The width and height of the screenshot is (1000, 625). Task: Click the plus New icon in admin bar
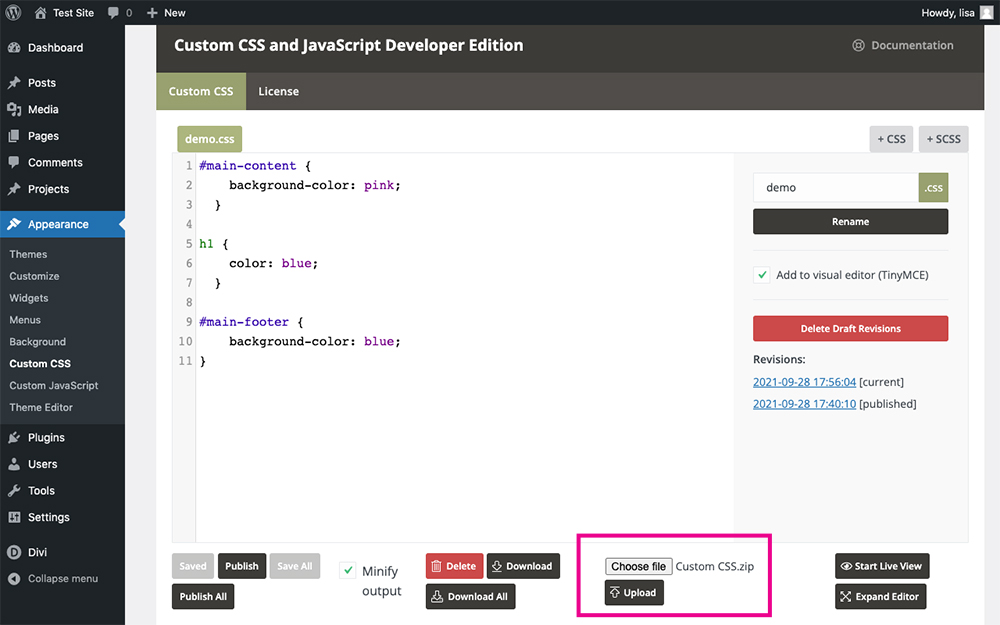152,13
